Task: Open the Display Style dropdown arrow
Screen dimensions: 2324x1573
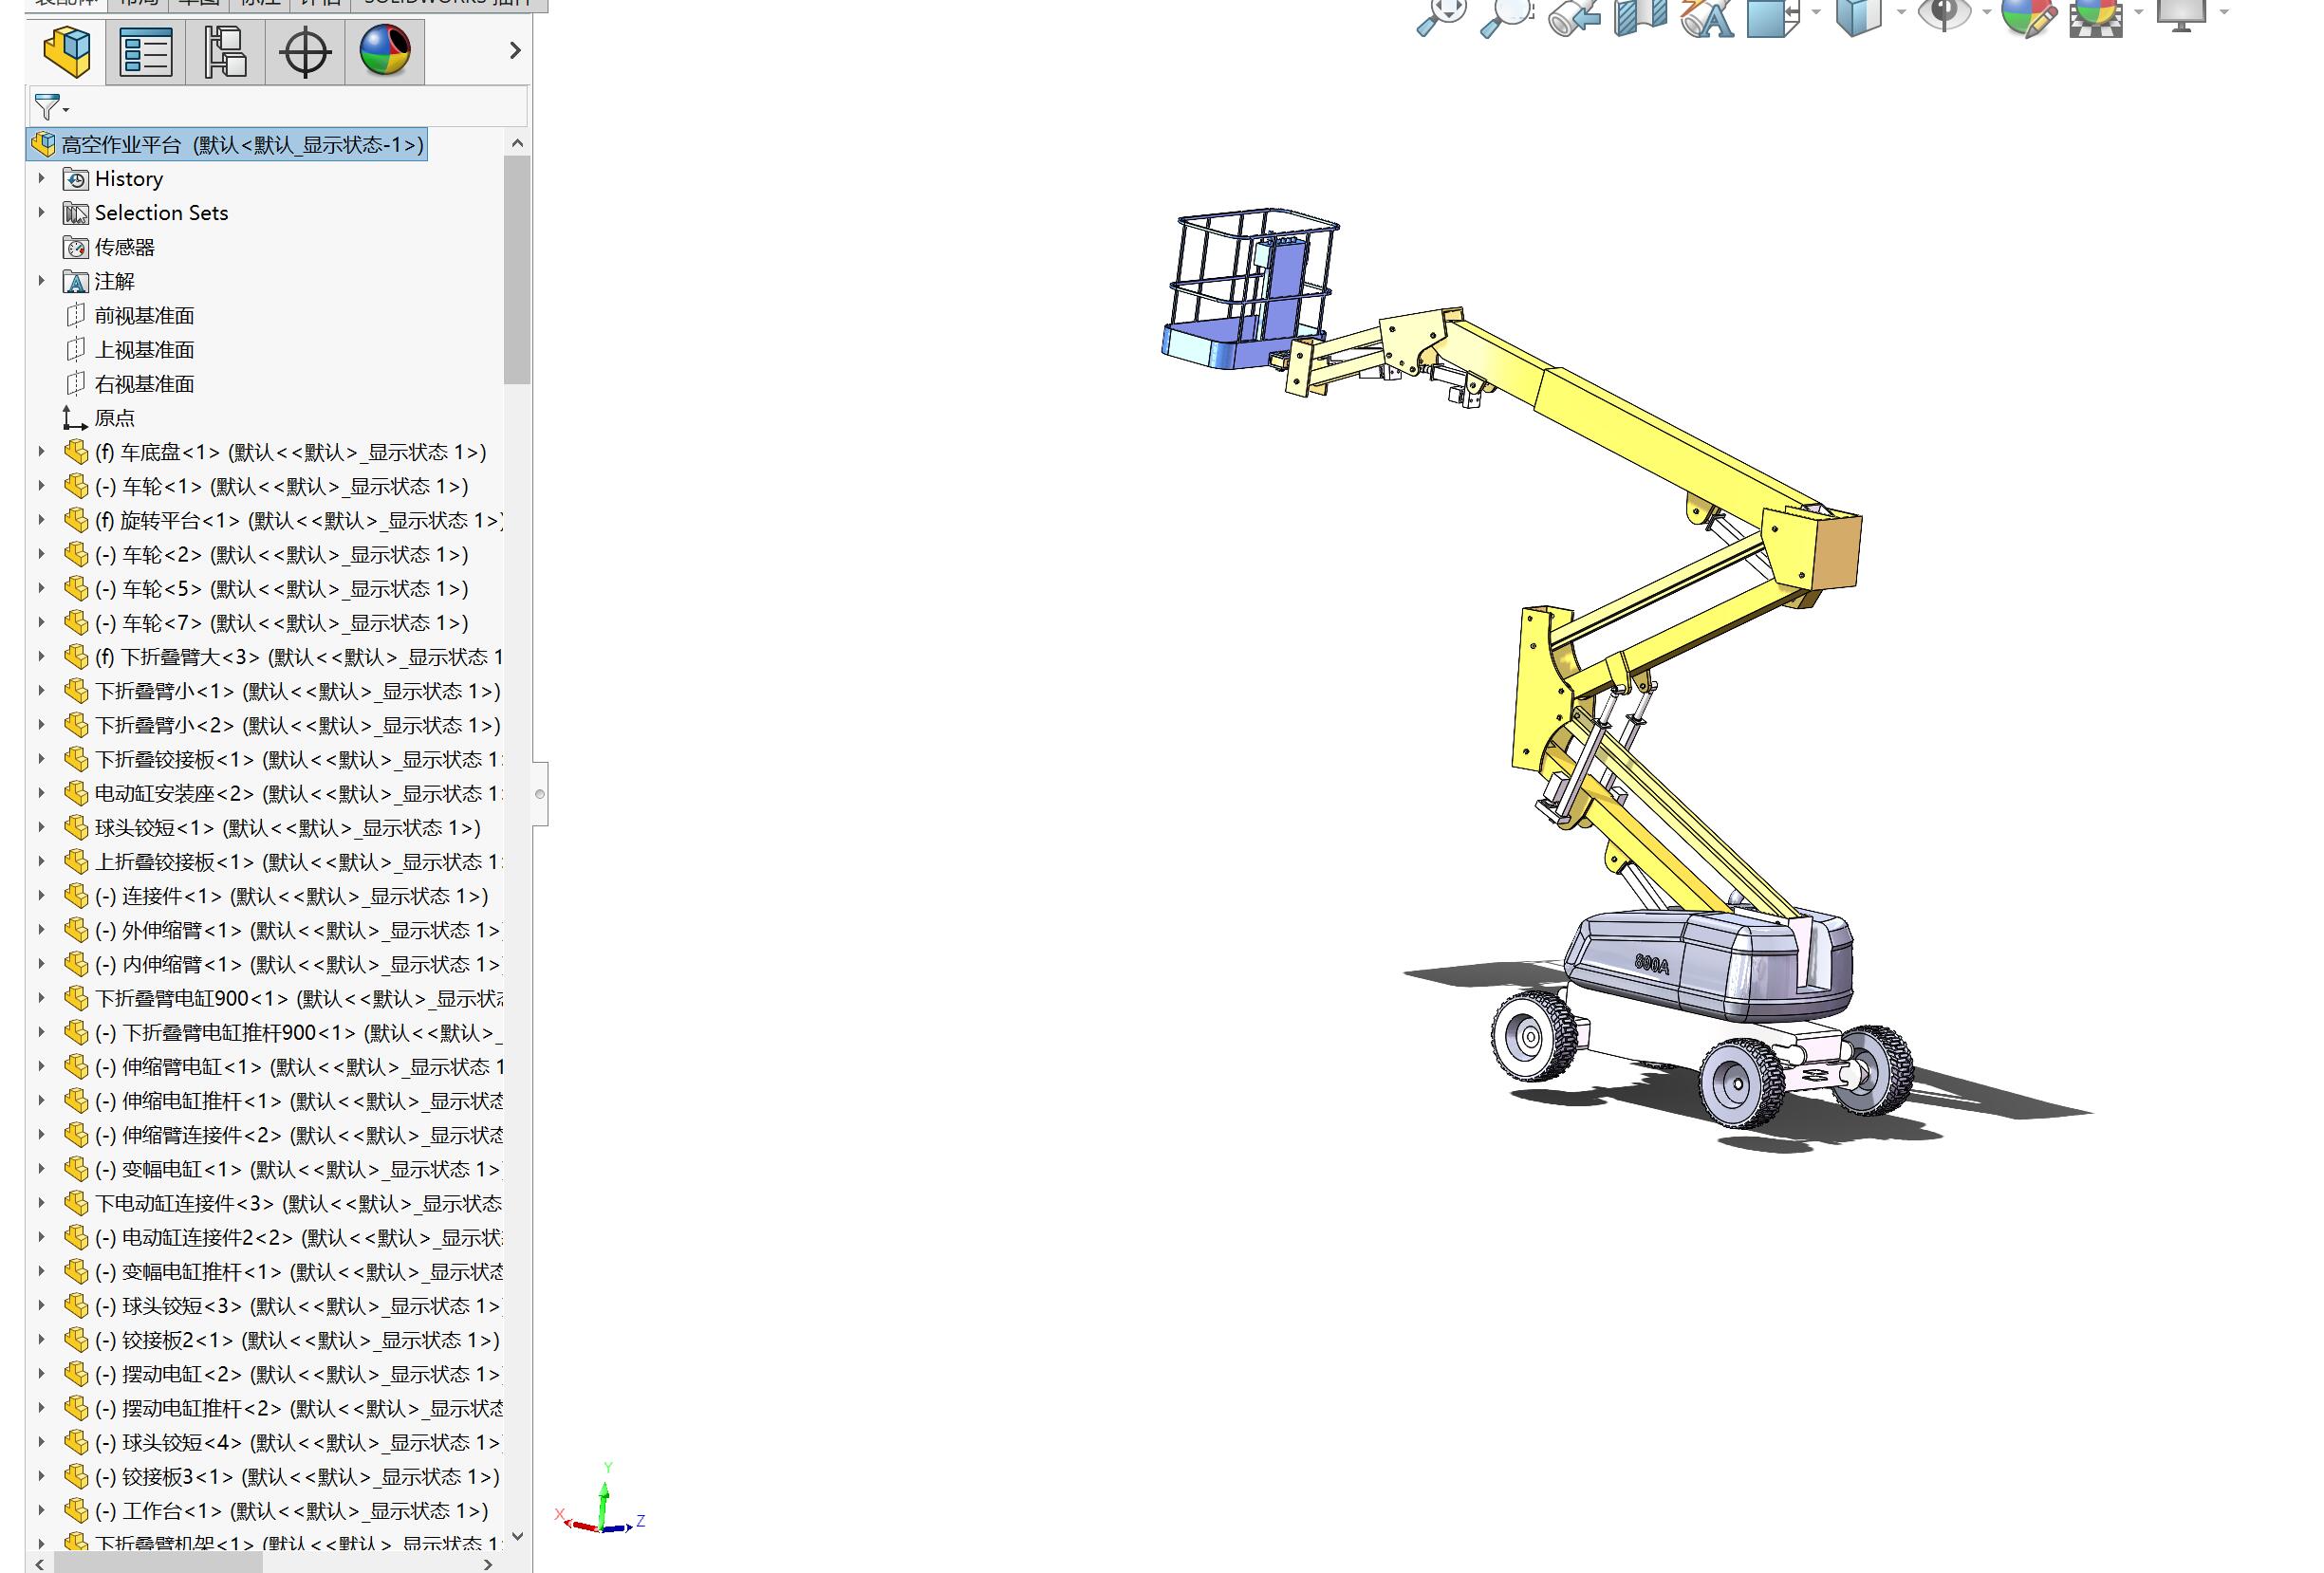Action: click(1901, 12)
